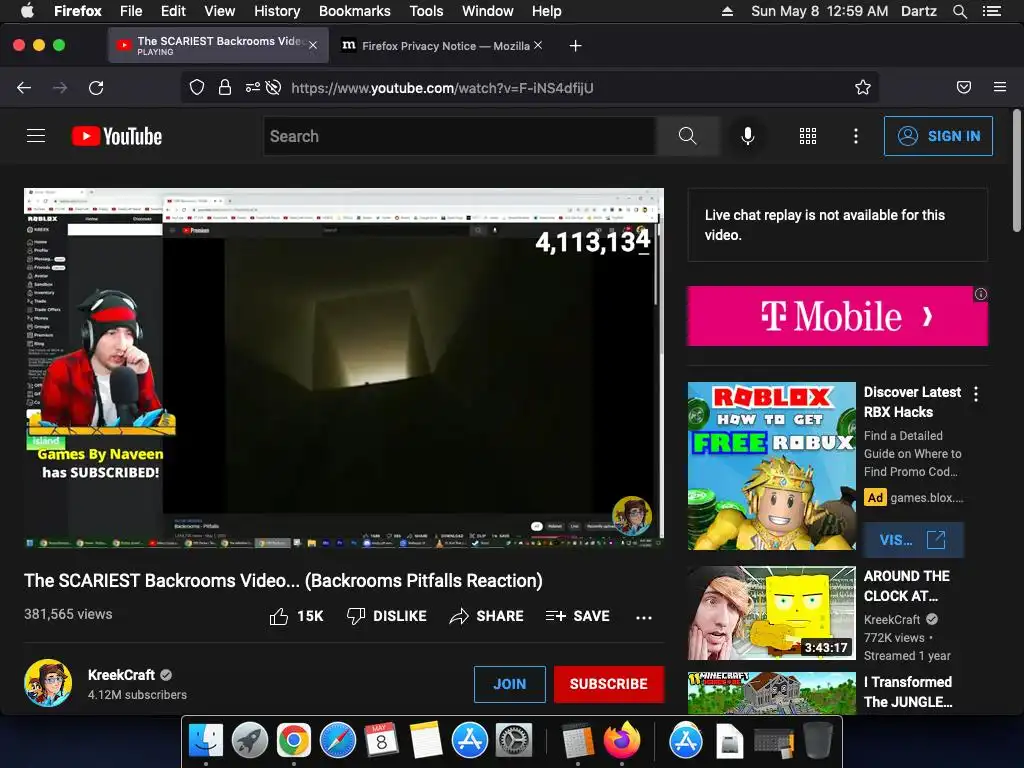1024x768 pixels.
Task: Open more actions ellipsis under the video
Action: point(644,617)
